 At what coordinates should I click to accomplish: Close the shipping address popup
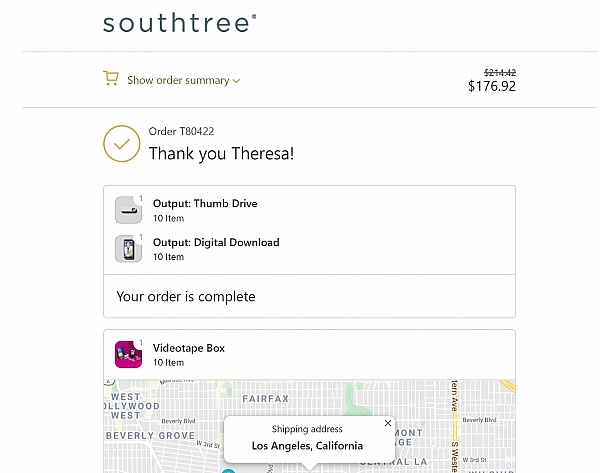[x=388, y=423]
